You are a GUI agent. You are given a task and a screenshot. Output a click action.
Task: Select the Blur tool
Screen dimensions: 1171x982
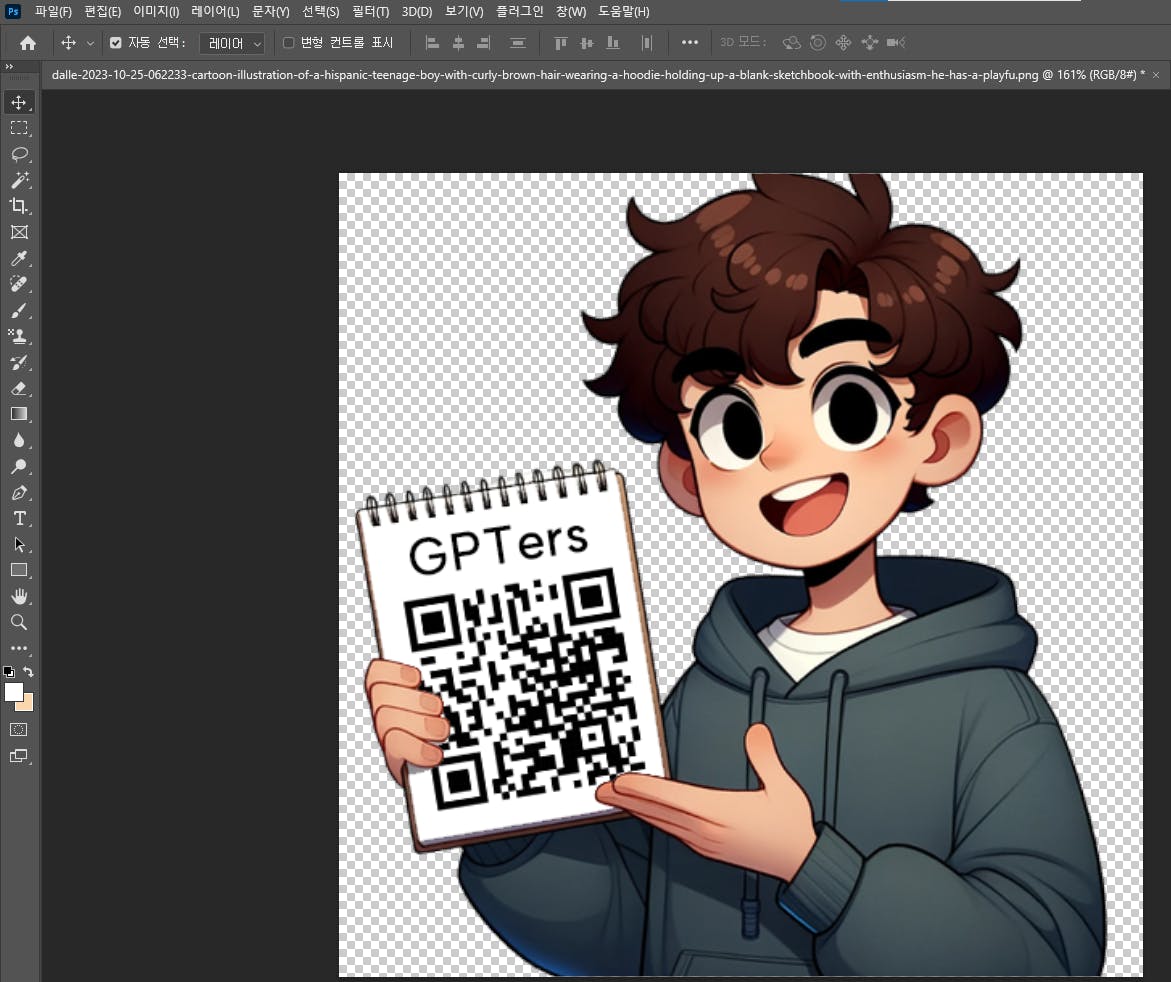19,440
